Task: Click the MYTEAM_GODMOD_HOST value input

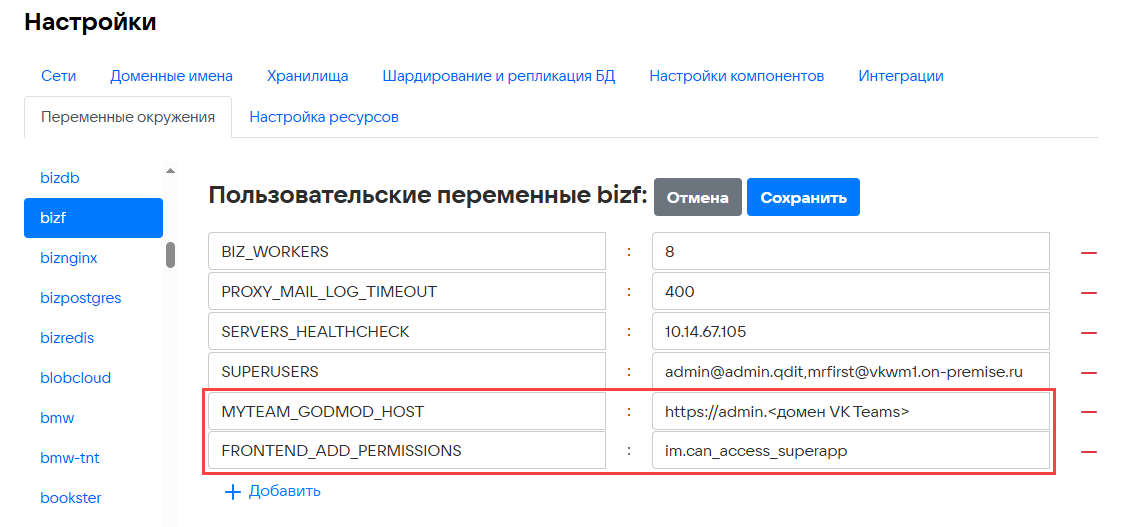Action: coord(850,411)
